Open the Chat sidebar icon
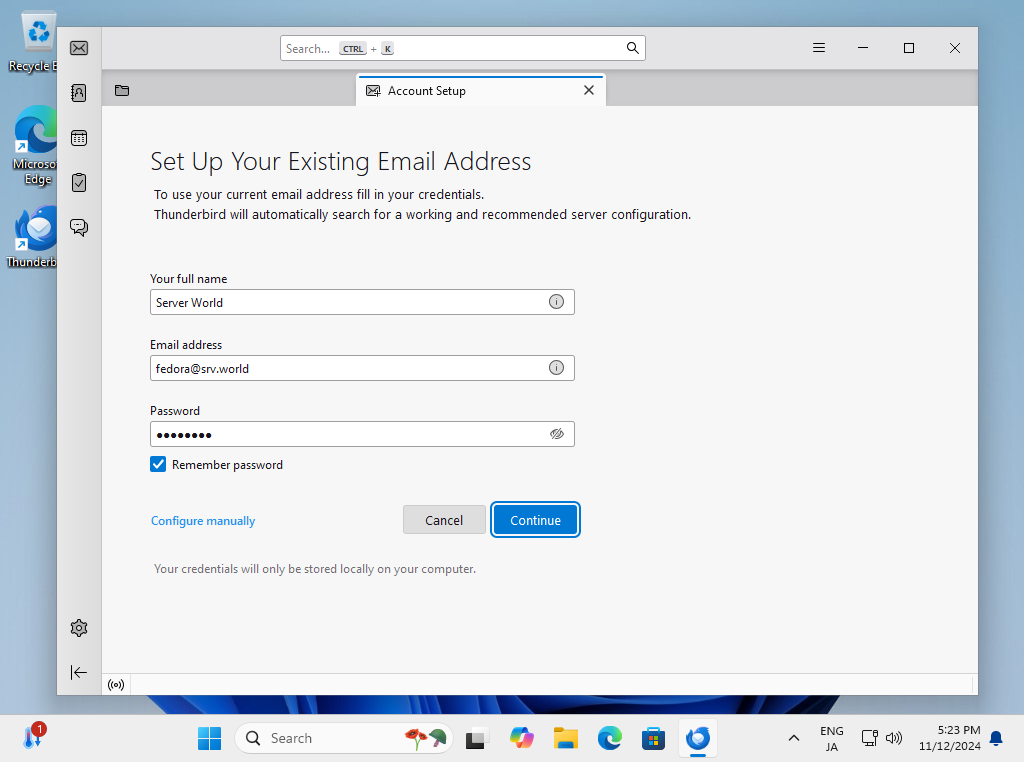This screenshot has height=762, width=1024. pos(79,227)
